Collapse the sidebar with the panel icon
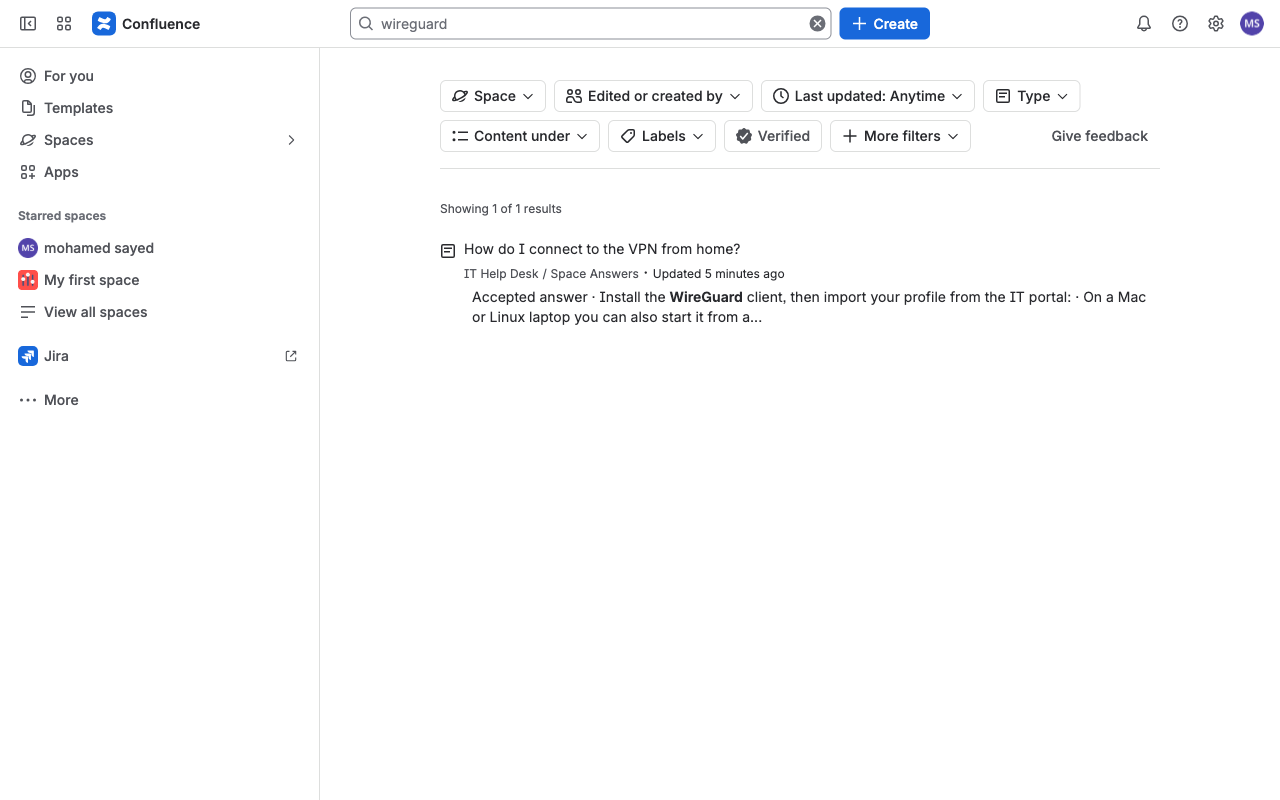The width and height of the screenshot is (1280, 800). pyautogui.click(x=28, y=24)
